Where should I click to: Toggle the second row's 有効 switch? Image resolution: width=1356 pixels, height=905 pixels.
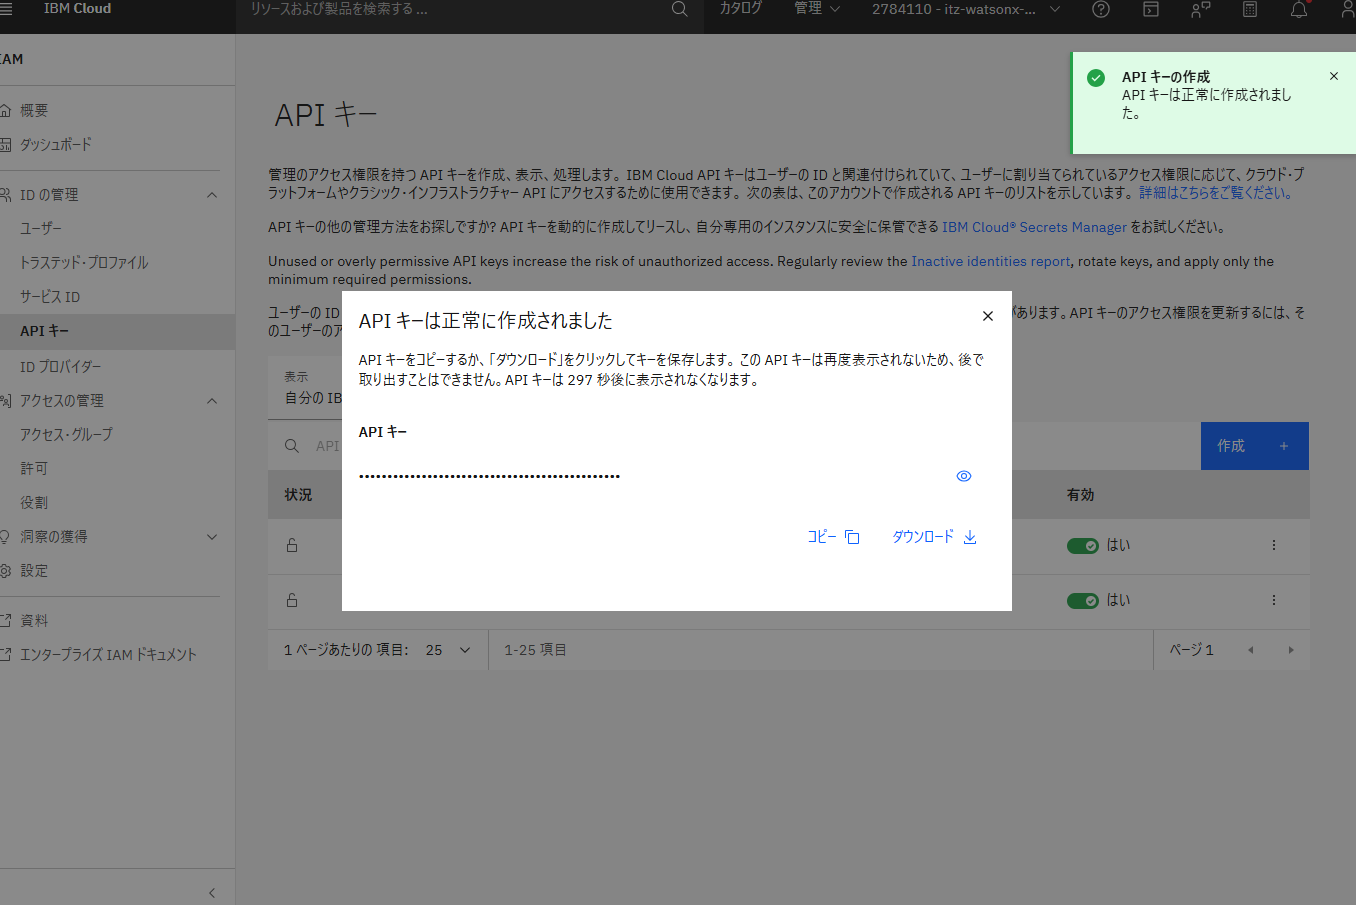tap(1083, 601)
